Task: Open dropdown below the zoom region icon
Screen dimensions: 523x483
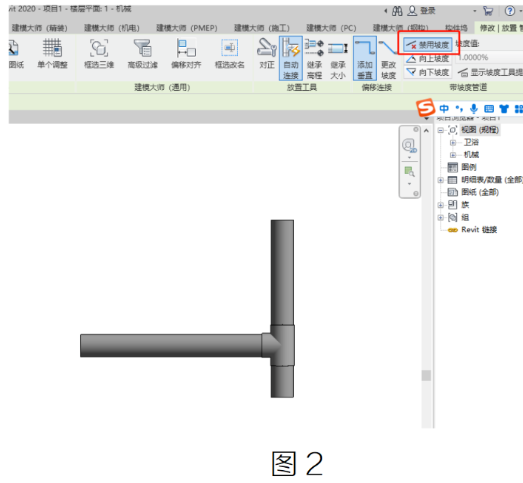Action: click(409, 184)
